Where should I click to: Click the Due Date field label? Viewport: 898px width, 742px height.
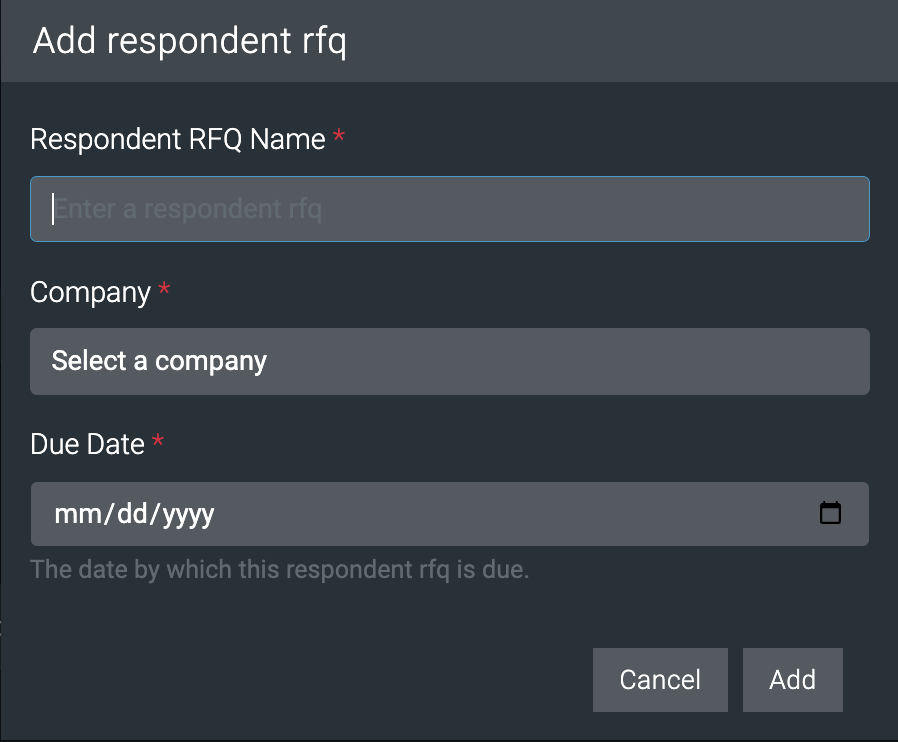tap(87, 444)
